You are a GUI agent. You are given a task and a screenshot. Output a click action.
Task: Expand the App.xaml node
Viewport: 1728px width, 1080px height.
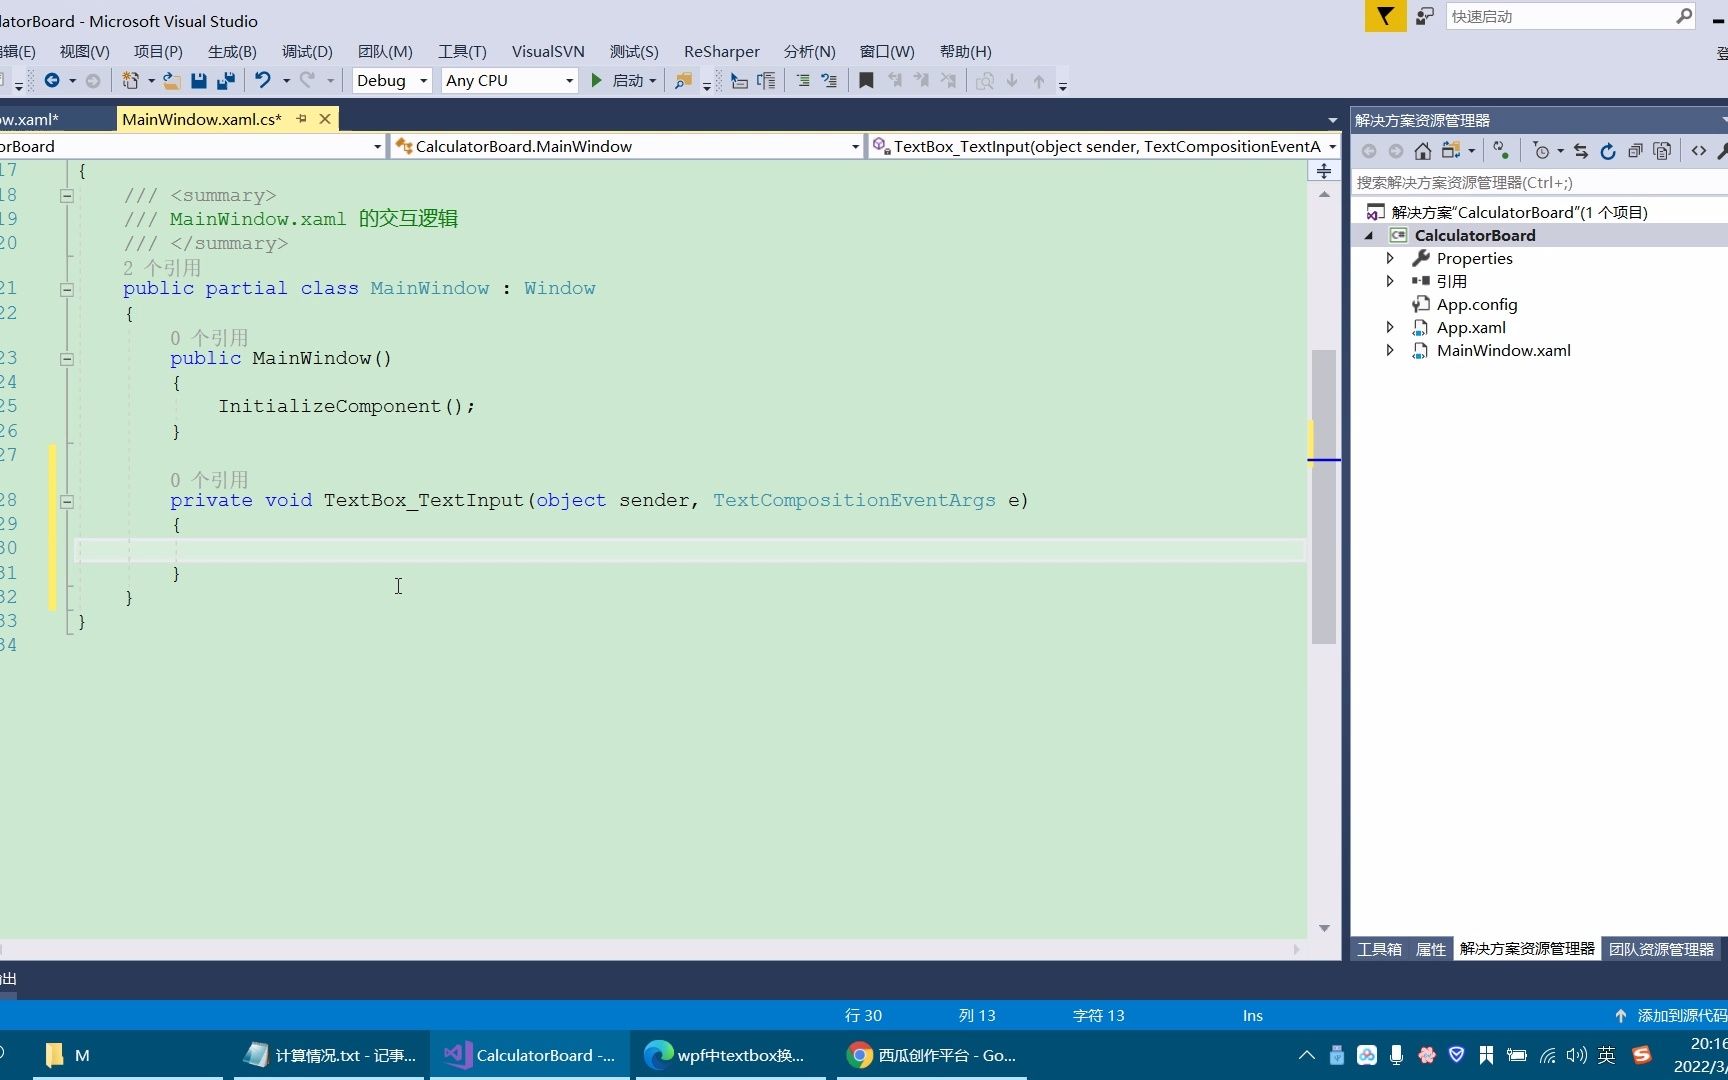click(x=1390, y=327)
